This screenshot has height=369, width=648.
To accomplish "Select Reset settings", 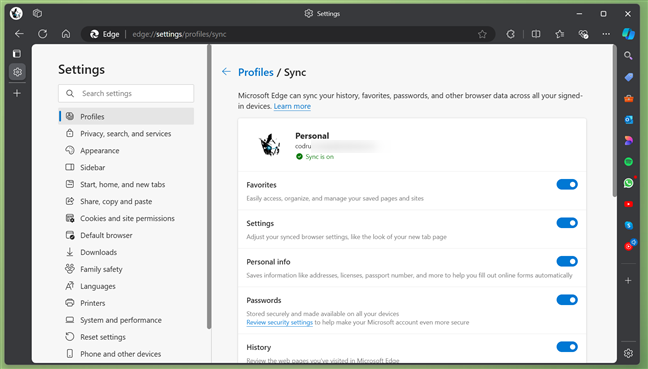I will [126, 337].
